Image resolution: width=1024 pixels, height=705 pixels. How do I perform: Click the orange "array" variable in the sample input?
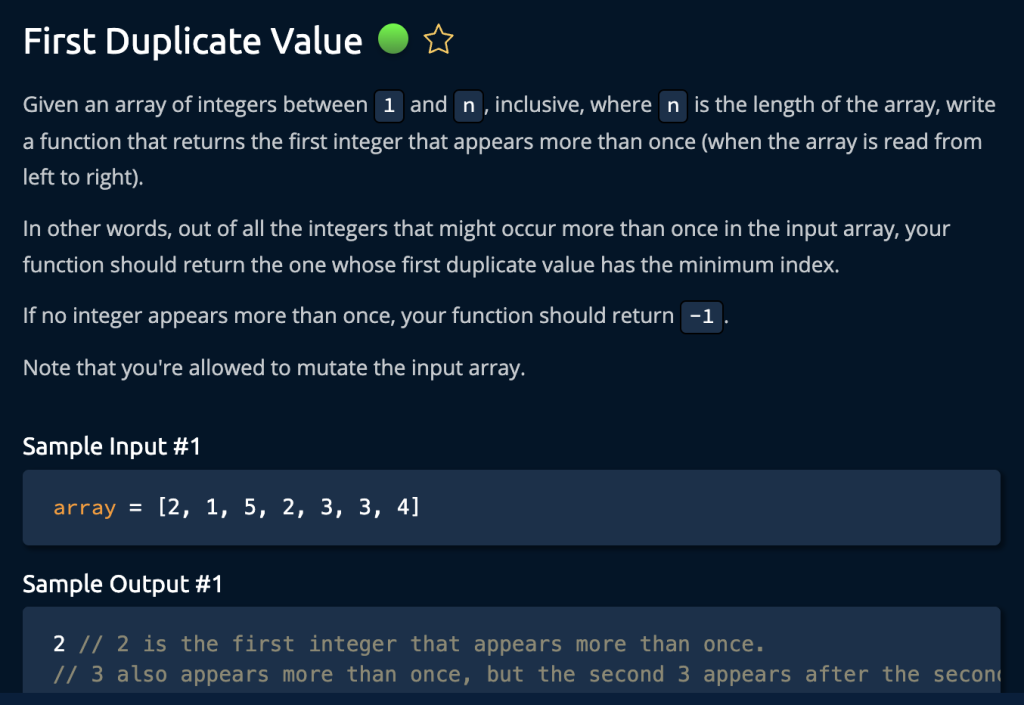85,508
